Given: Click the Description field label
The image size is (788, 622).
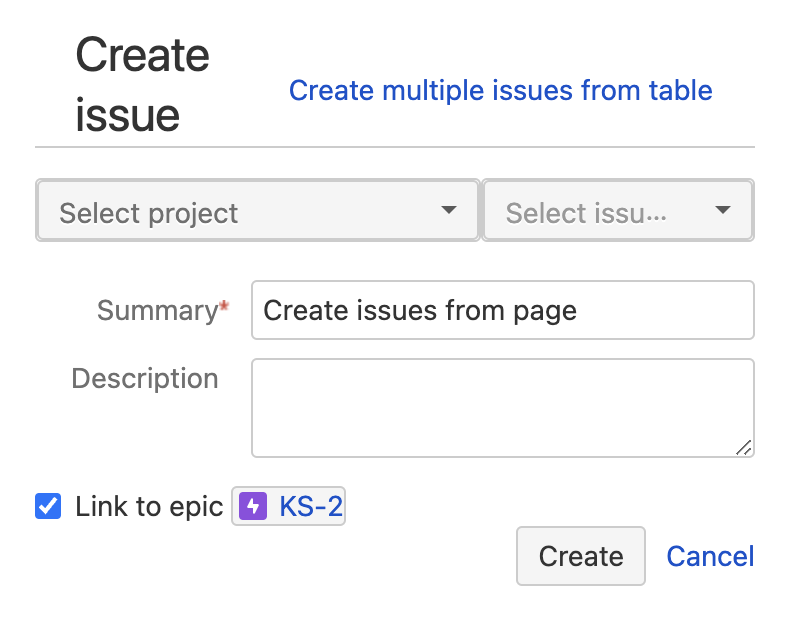Looking at the screenshot, I should [145, 379].
